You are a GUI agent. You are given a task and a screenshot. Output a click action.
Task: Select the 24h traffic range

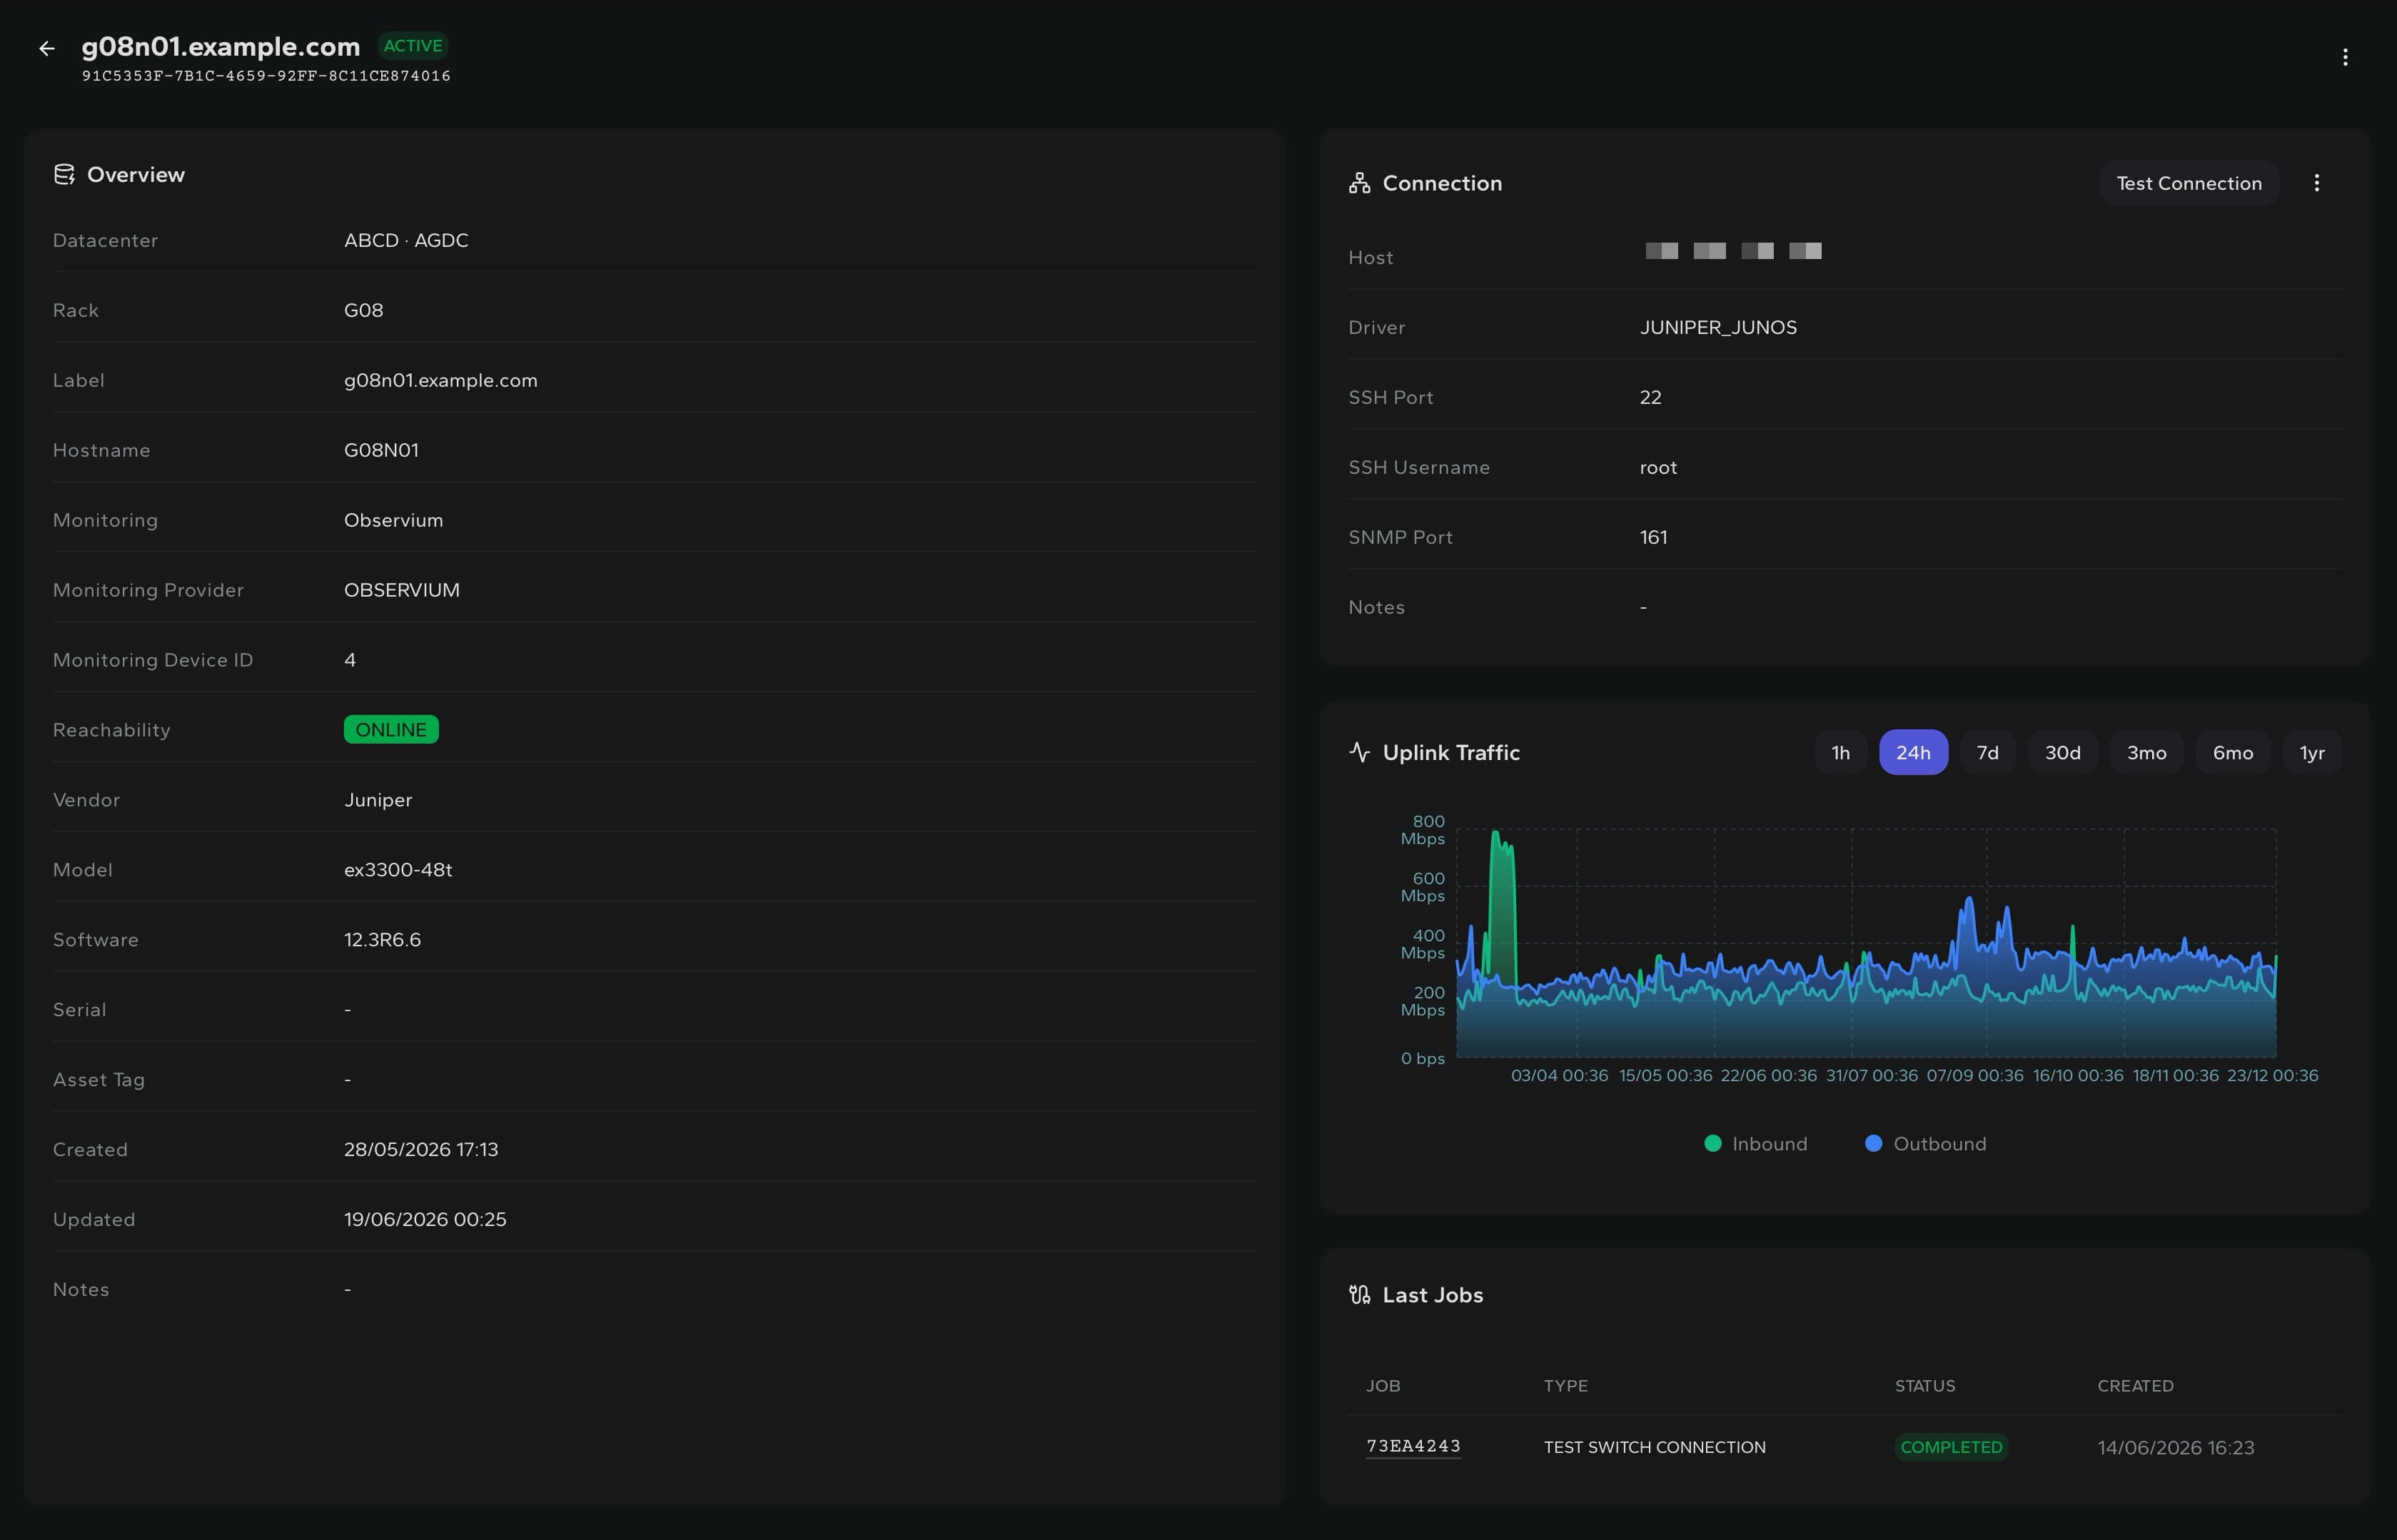click(x=1912, y=753)
